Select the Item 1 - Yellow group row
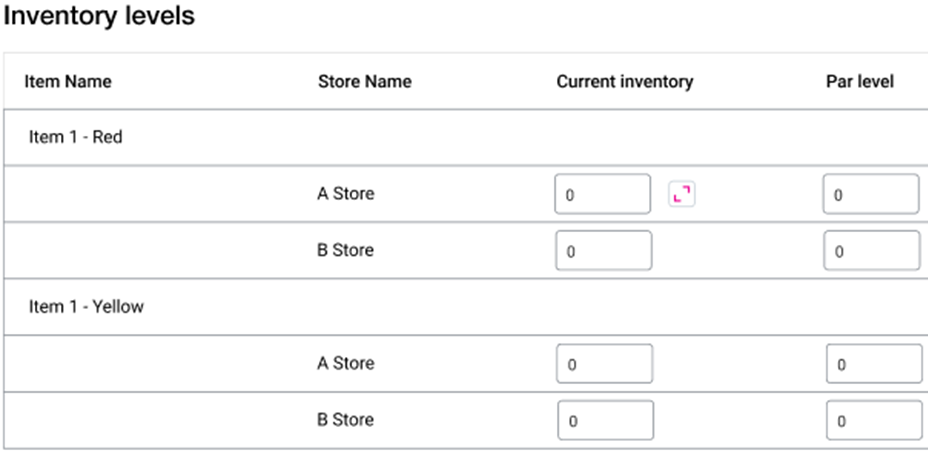 point(86,307)
